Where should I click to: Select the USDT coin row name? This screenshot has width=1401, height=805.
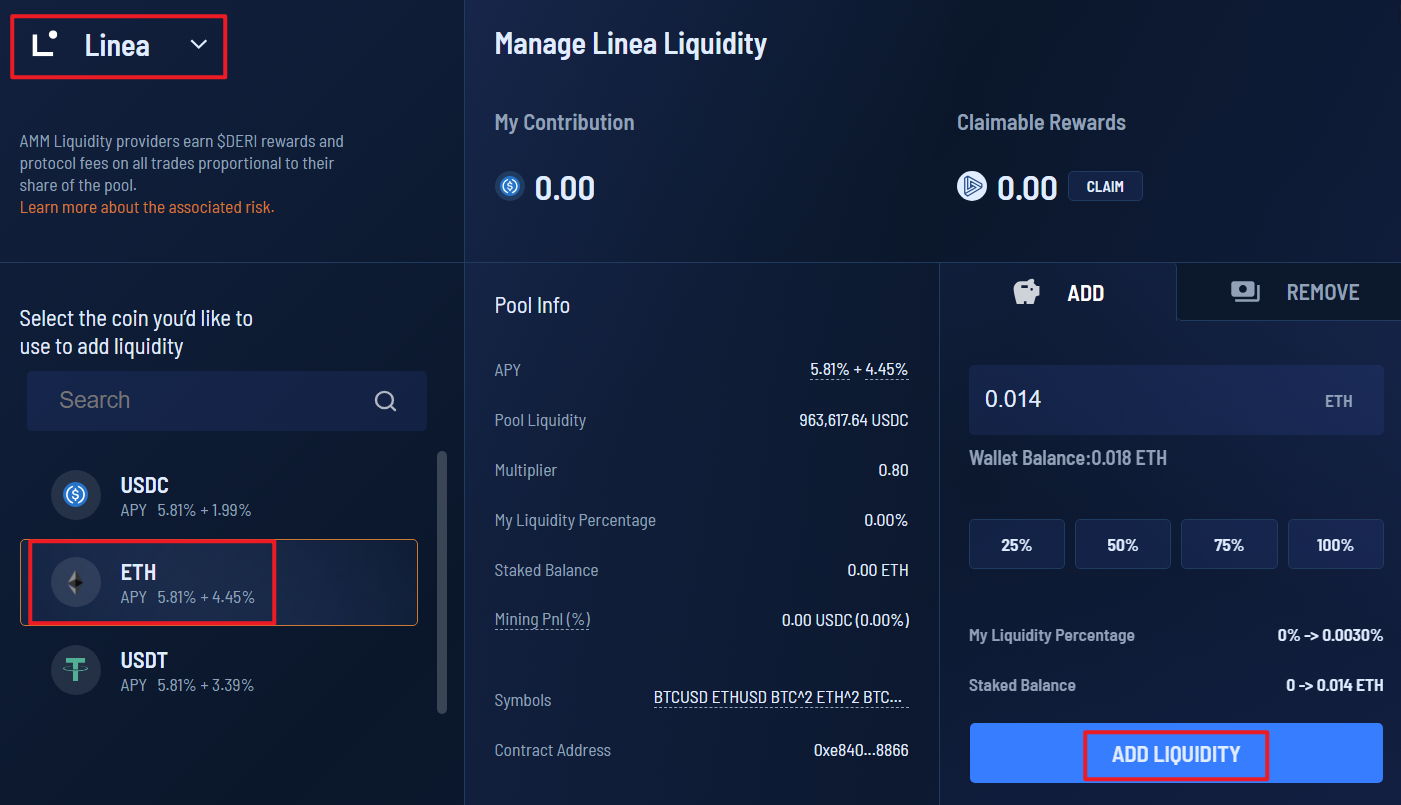[144, 660]
